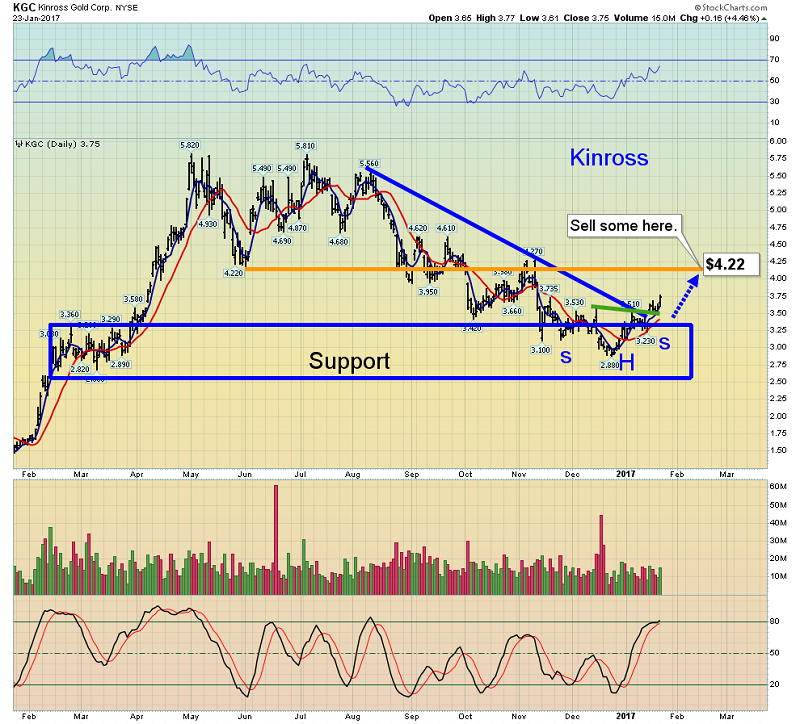Click the 40M tick on the volume axis
The image size is (800, 724).
tap(778, 522)
